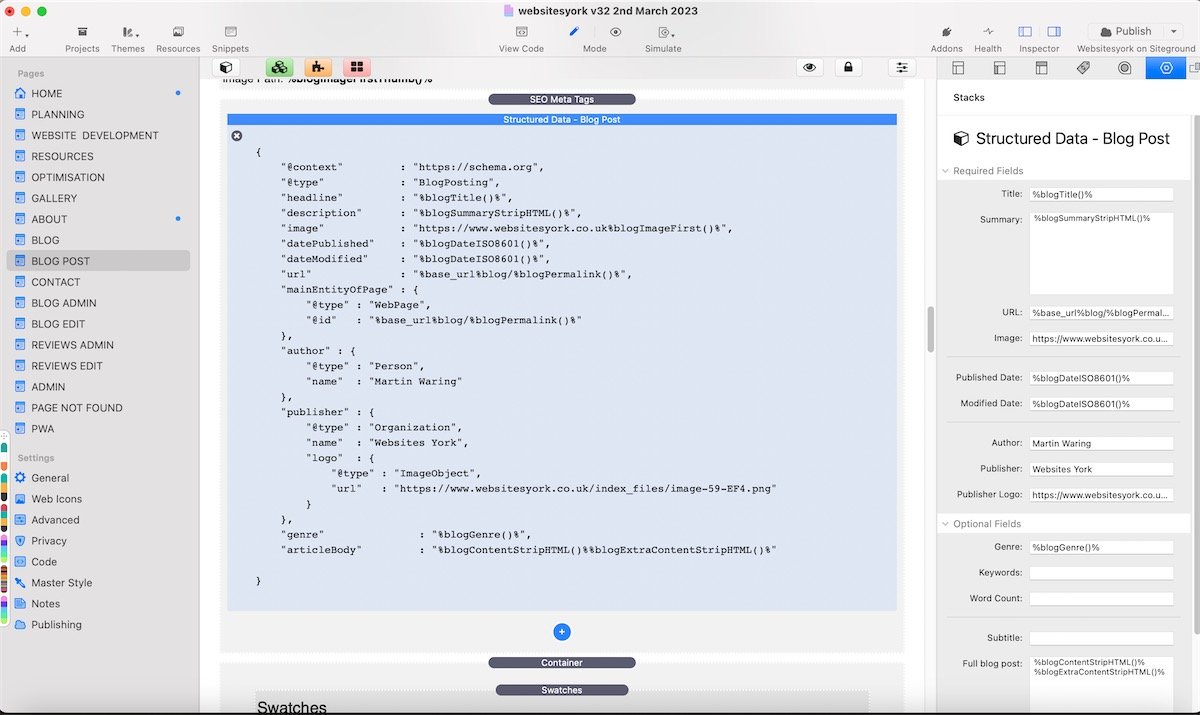
Task: Show View Code for the page
Action: tap(521, 39)
